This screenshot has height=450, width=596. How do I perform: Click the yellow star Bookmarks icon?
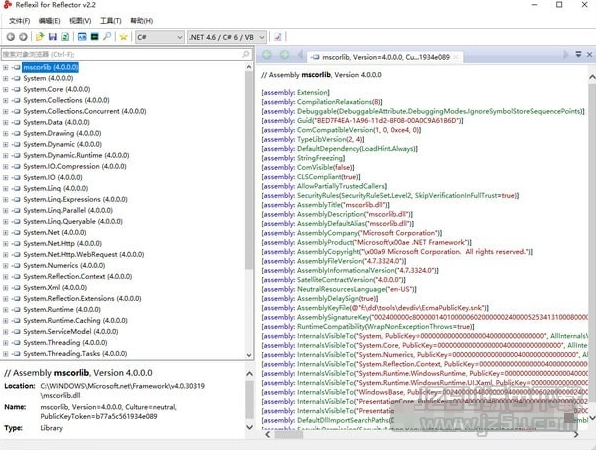coord(123,37)
